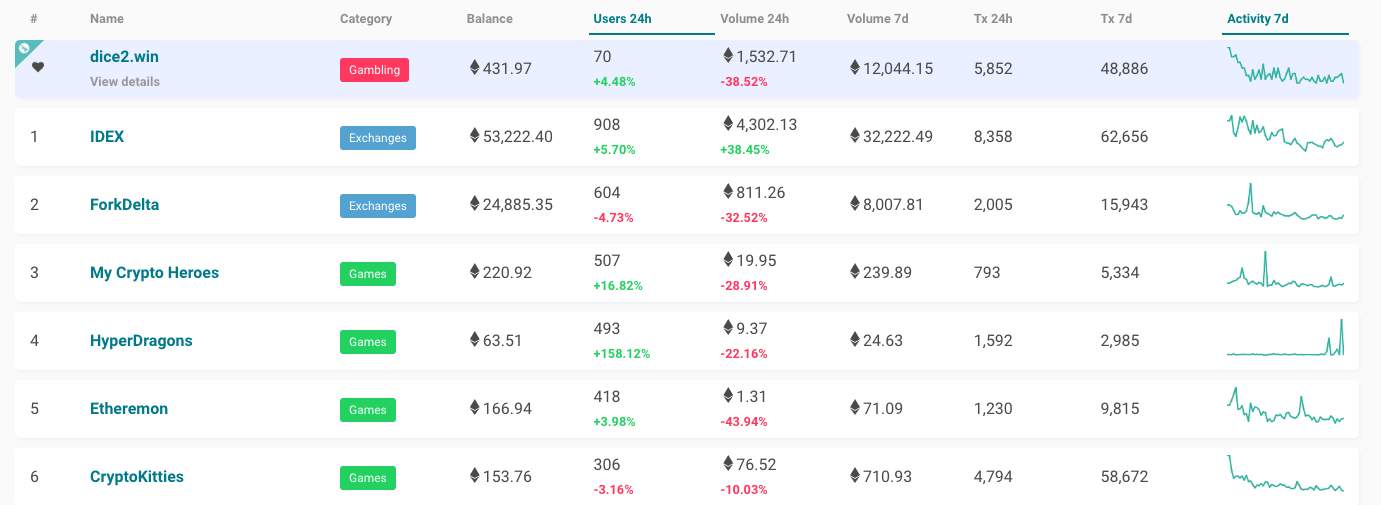Open the IDEX dapp page

pos(107,136)
